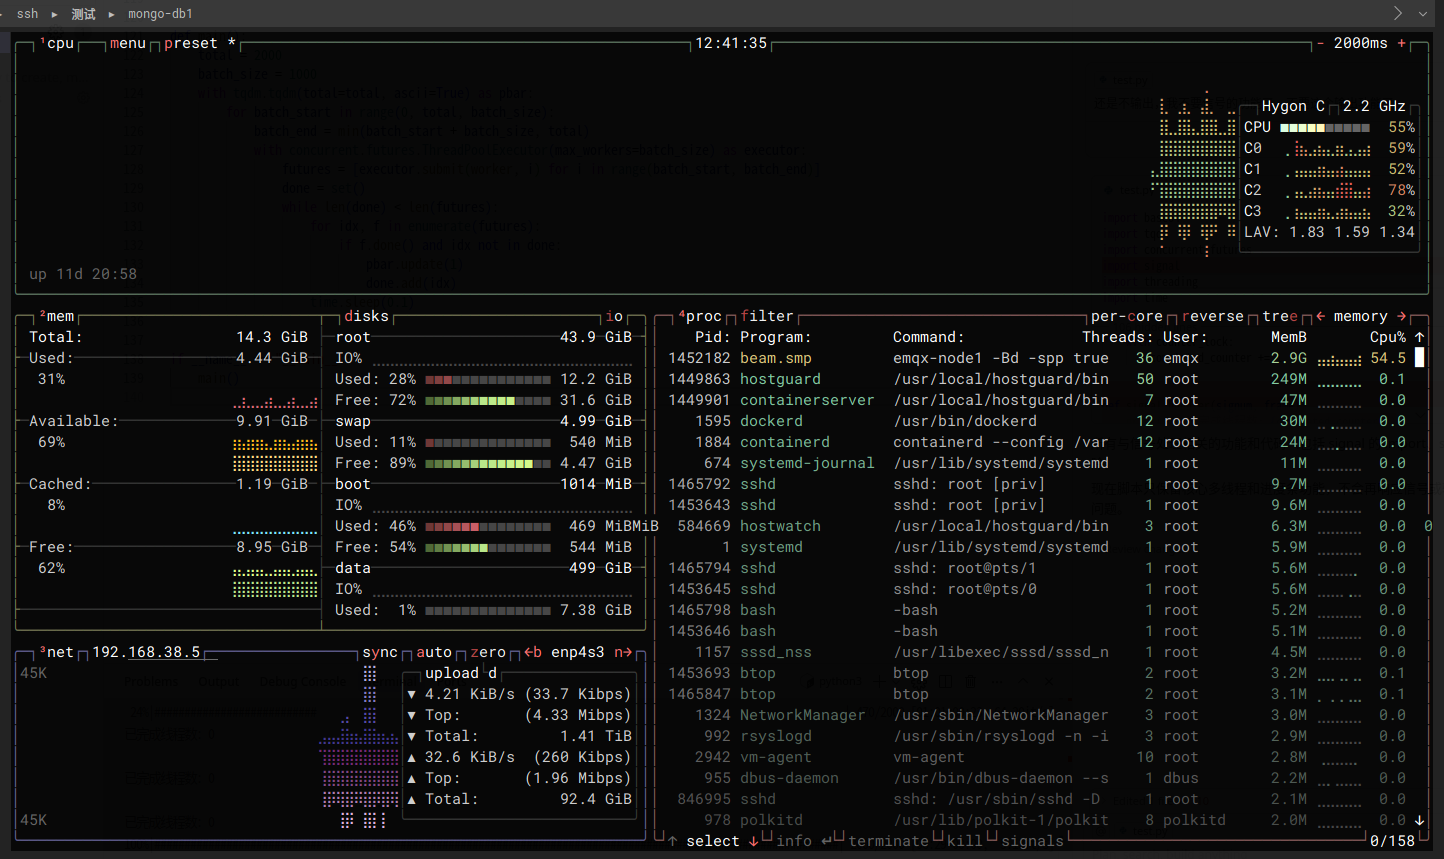Toggle disks view in memory box
Screen dimensions: 1444x859
[x=366, y=316]
